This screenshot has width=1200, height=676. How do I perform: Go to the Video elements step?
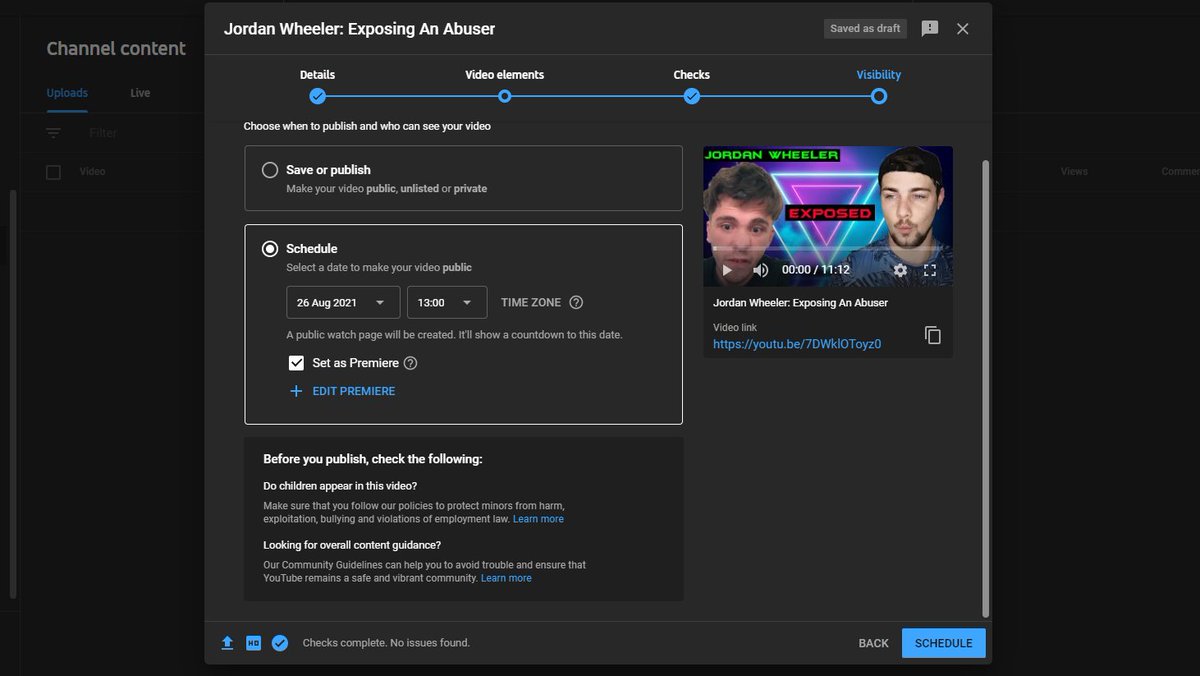click(x=505, y=87)
